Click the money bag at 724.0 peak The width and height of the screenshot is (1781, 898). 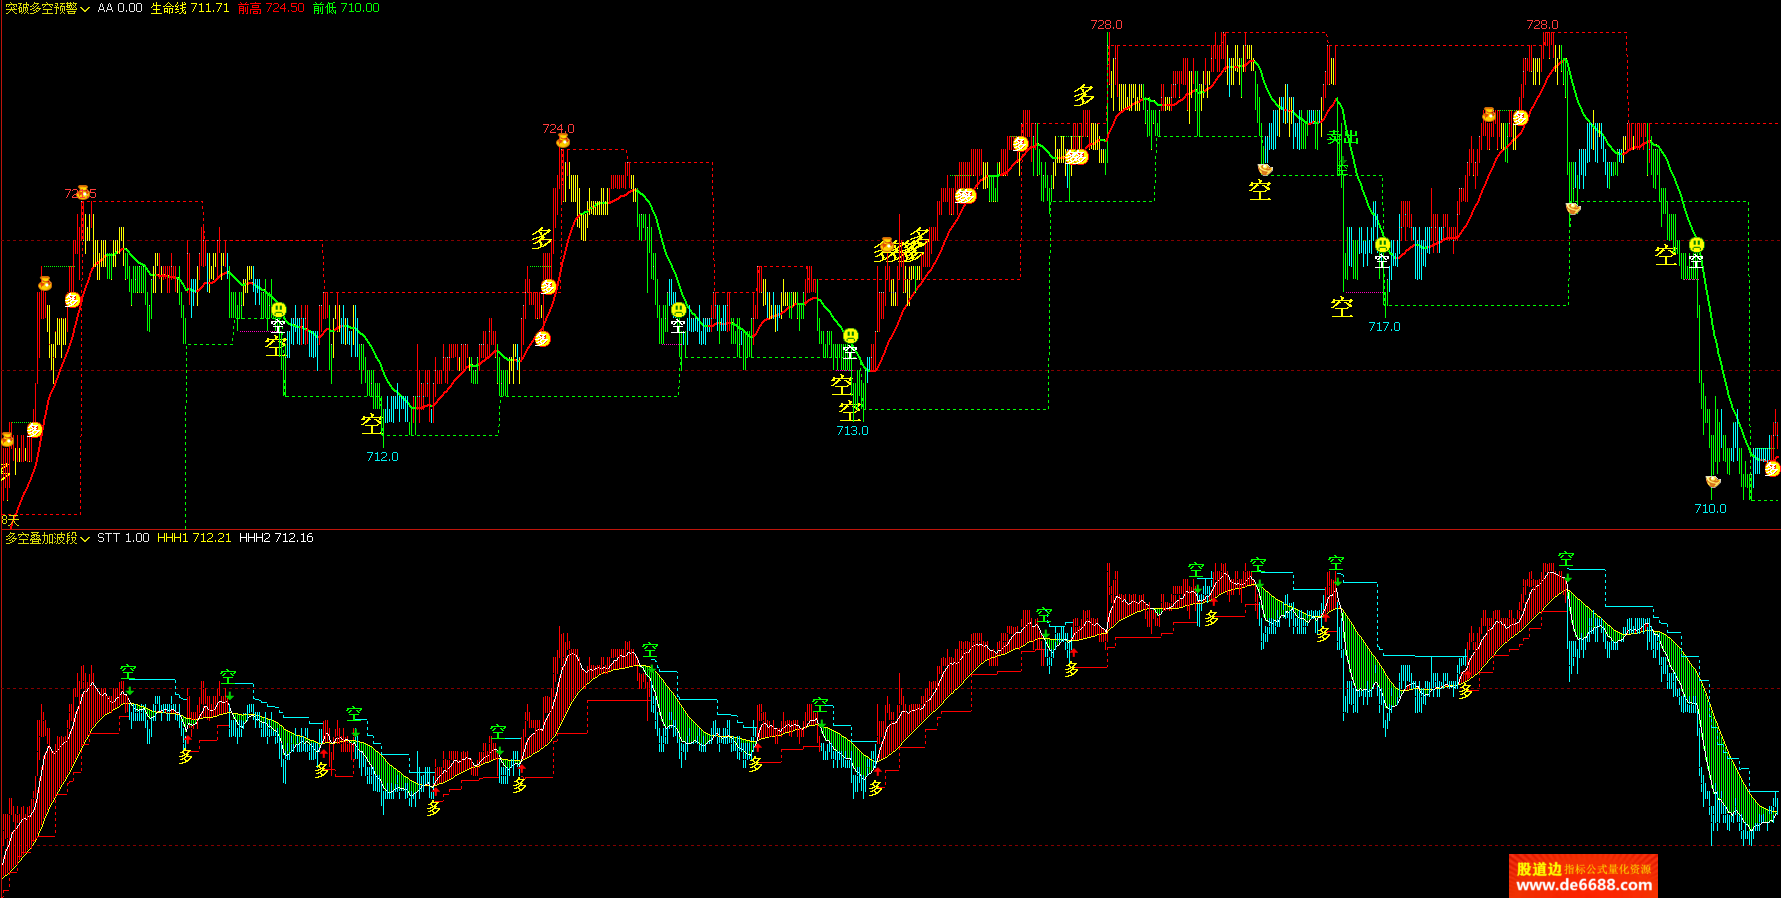point(563,141)
